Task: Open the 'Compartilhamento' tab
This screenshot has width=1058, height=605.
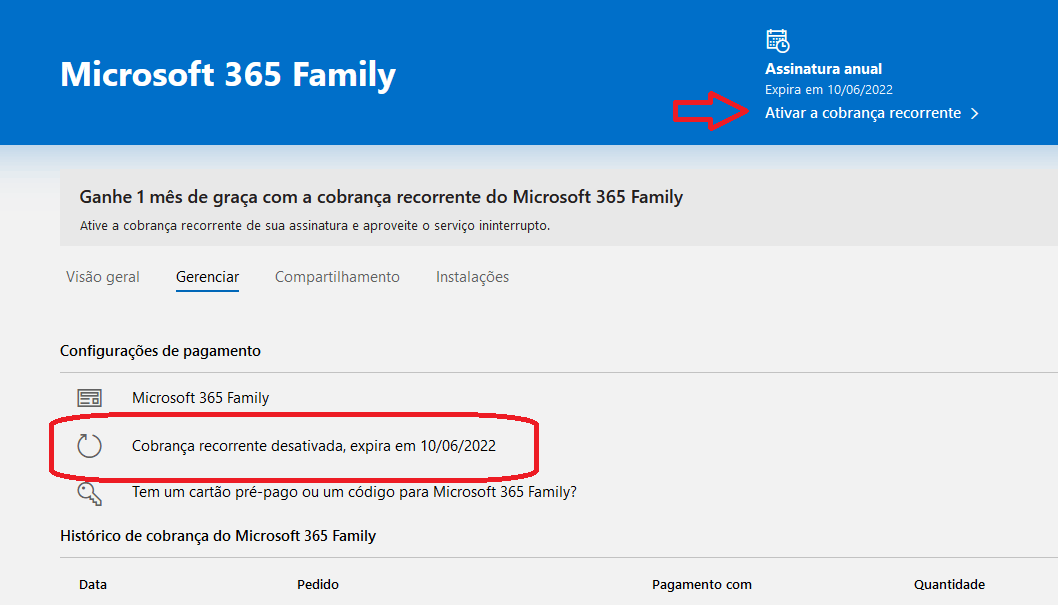Action: 337,277
